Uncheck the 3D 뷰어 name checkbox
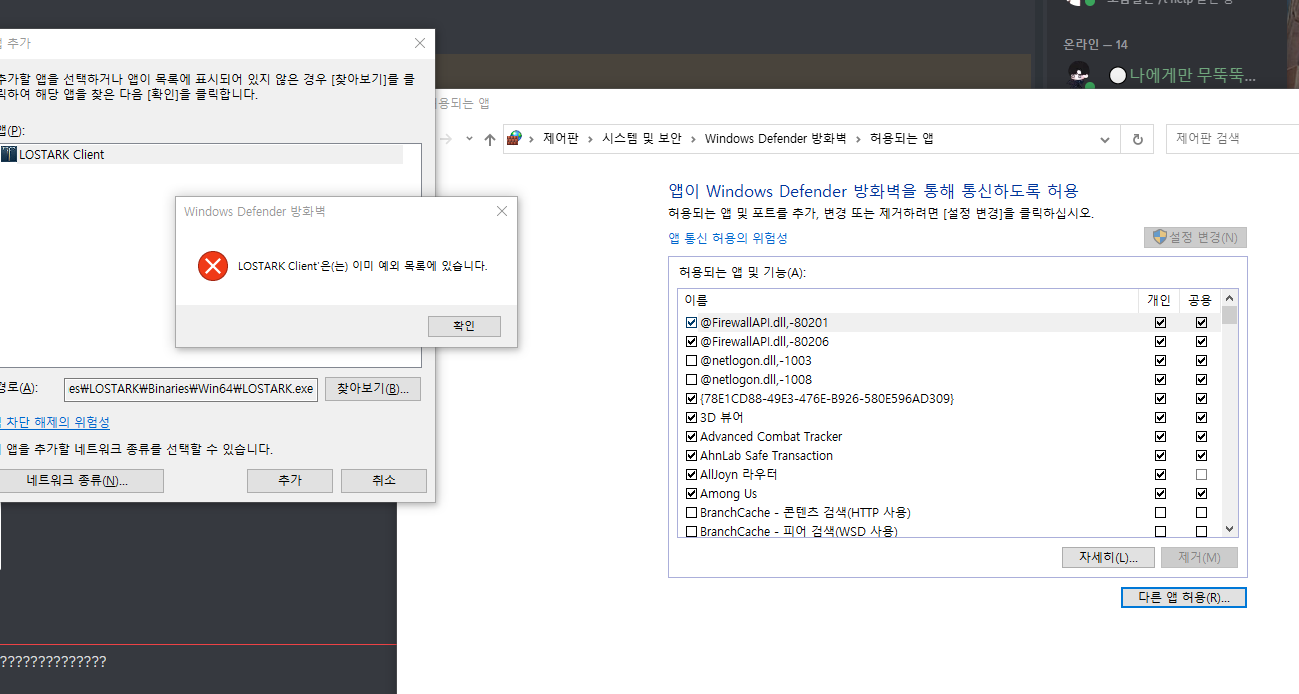Screen dimensions: 1299x694 691,418
